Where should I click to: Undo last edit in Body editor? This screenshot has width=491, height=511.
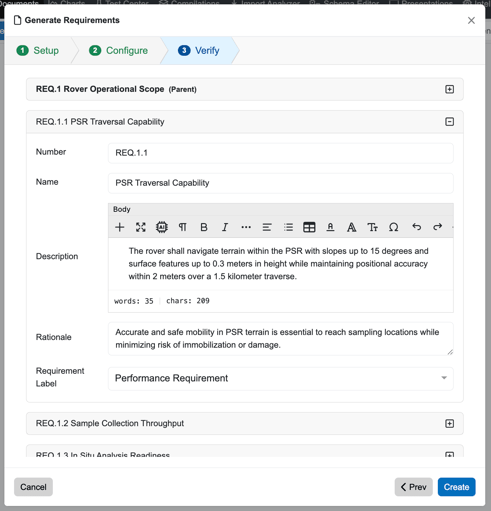point(416,227)
